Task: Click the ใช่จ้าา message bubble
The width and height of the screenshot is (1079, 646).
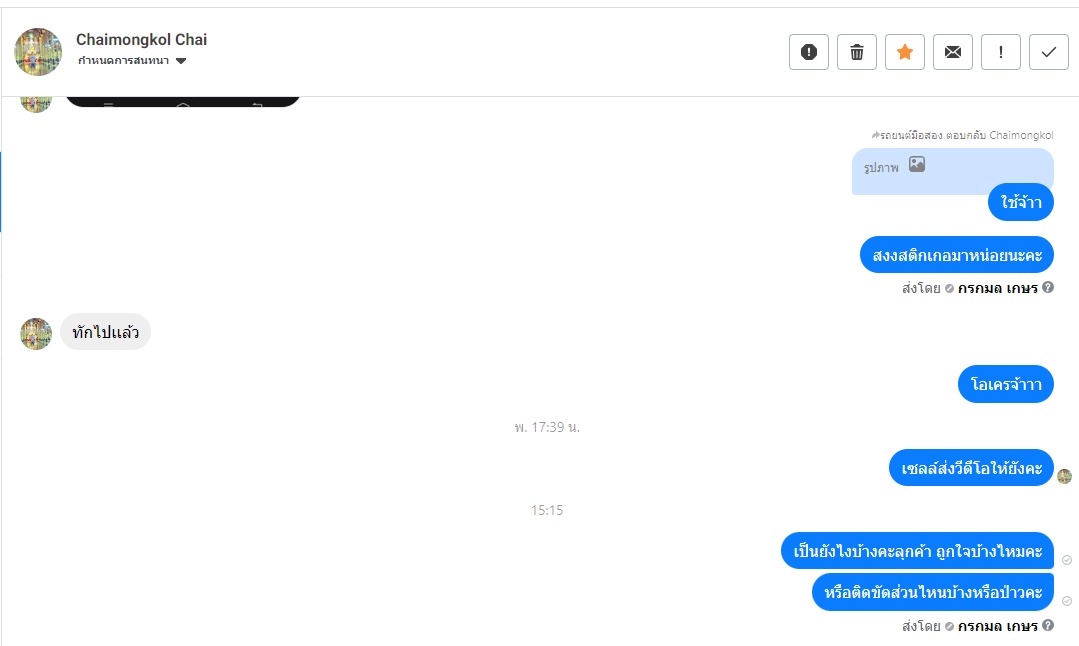Action: point(1021,202)
